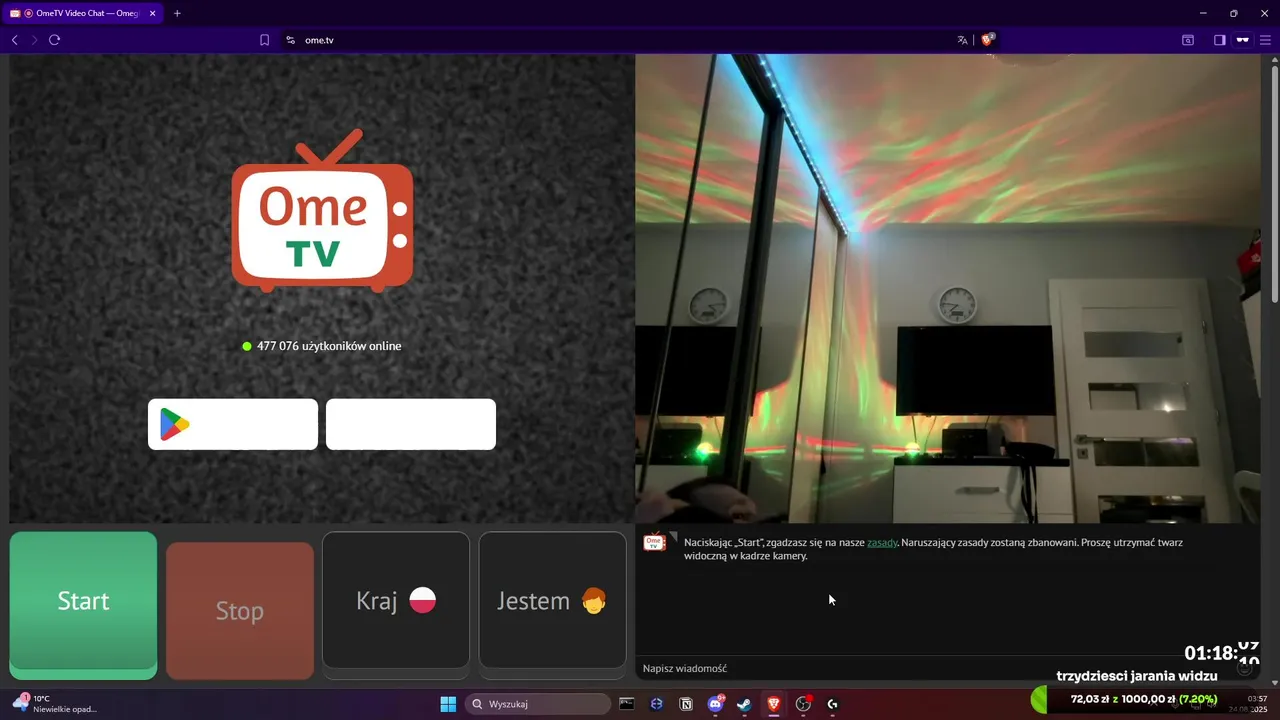Viewport: 1280px width, 720px height.
Task: Open the Kraj country selector
Action: (396, 600)
